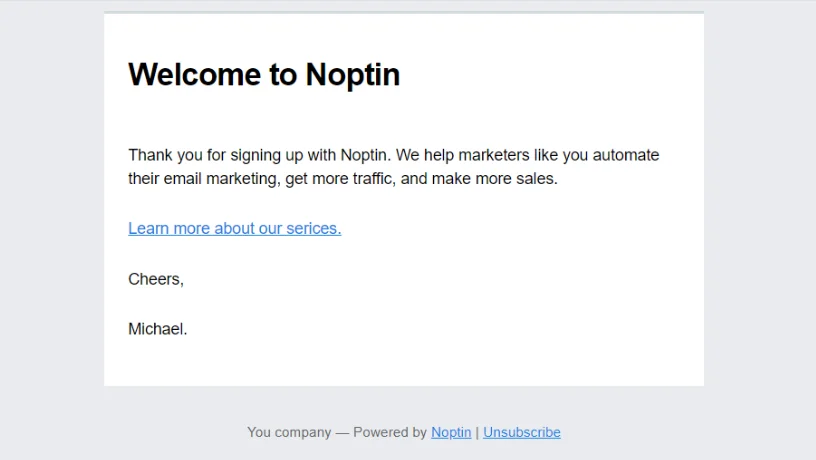The height and width of the screenshot is (460, 816).
Task: Open the "Learn more about our serices." link
Action: [x=235, y=228]
